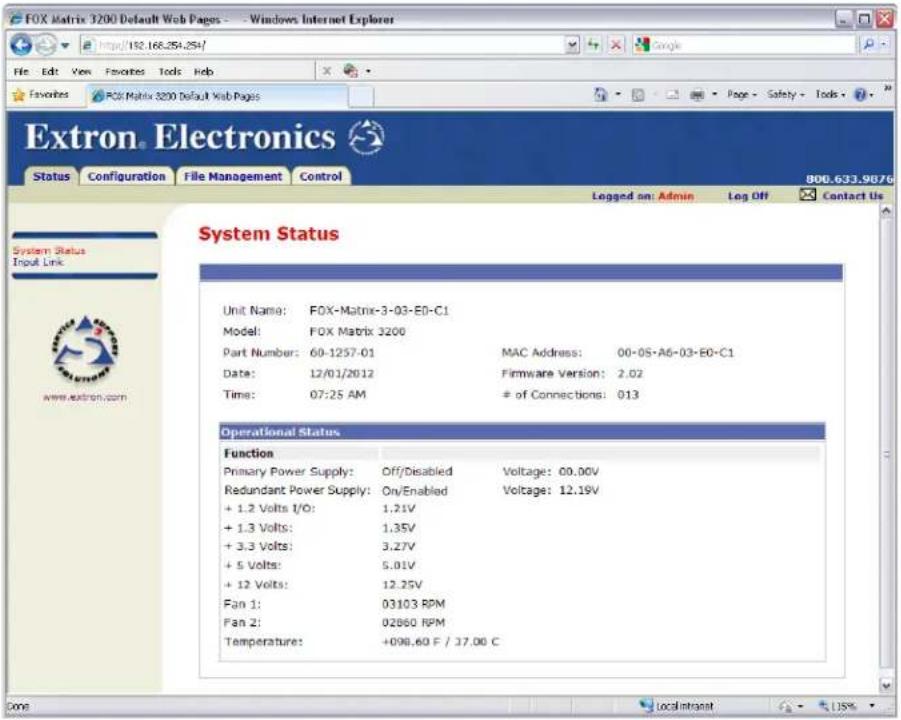Open the Tools command bar menu
The width and height of the screenshot is (901, 720).
(830, 94)
